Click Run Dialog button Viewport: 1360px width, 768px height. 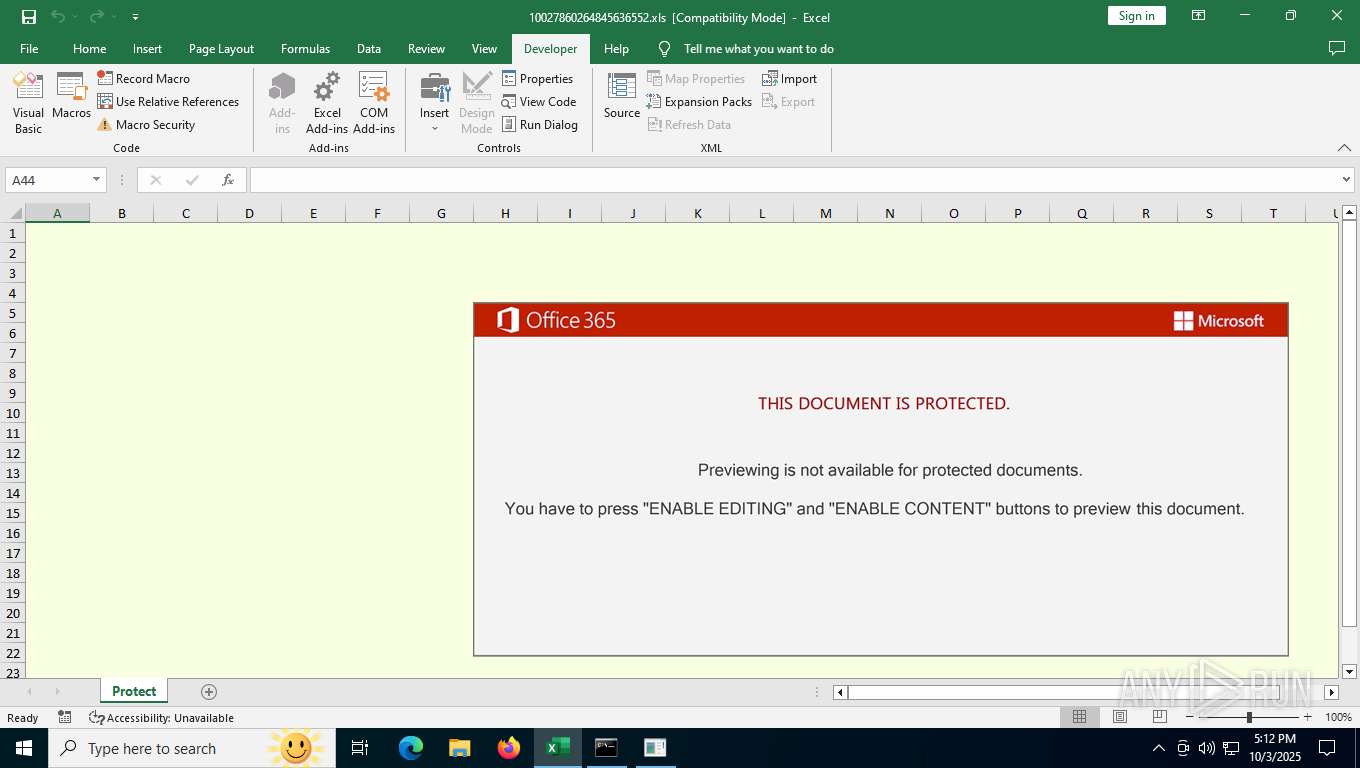[x=540, y=124]
